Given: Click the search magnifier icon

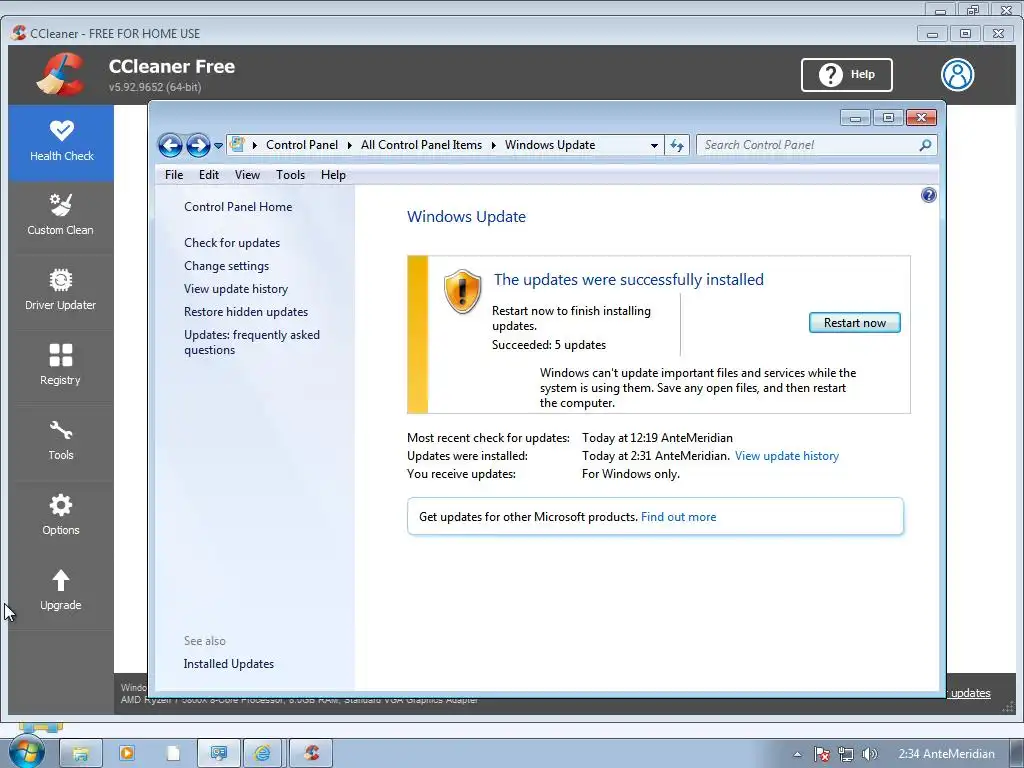Looking at the screenshot, I should click(925, 145).
